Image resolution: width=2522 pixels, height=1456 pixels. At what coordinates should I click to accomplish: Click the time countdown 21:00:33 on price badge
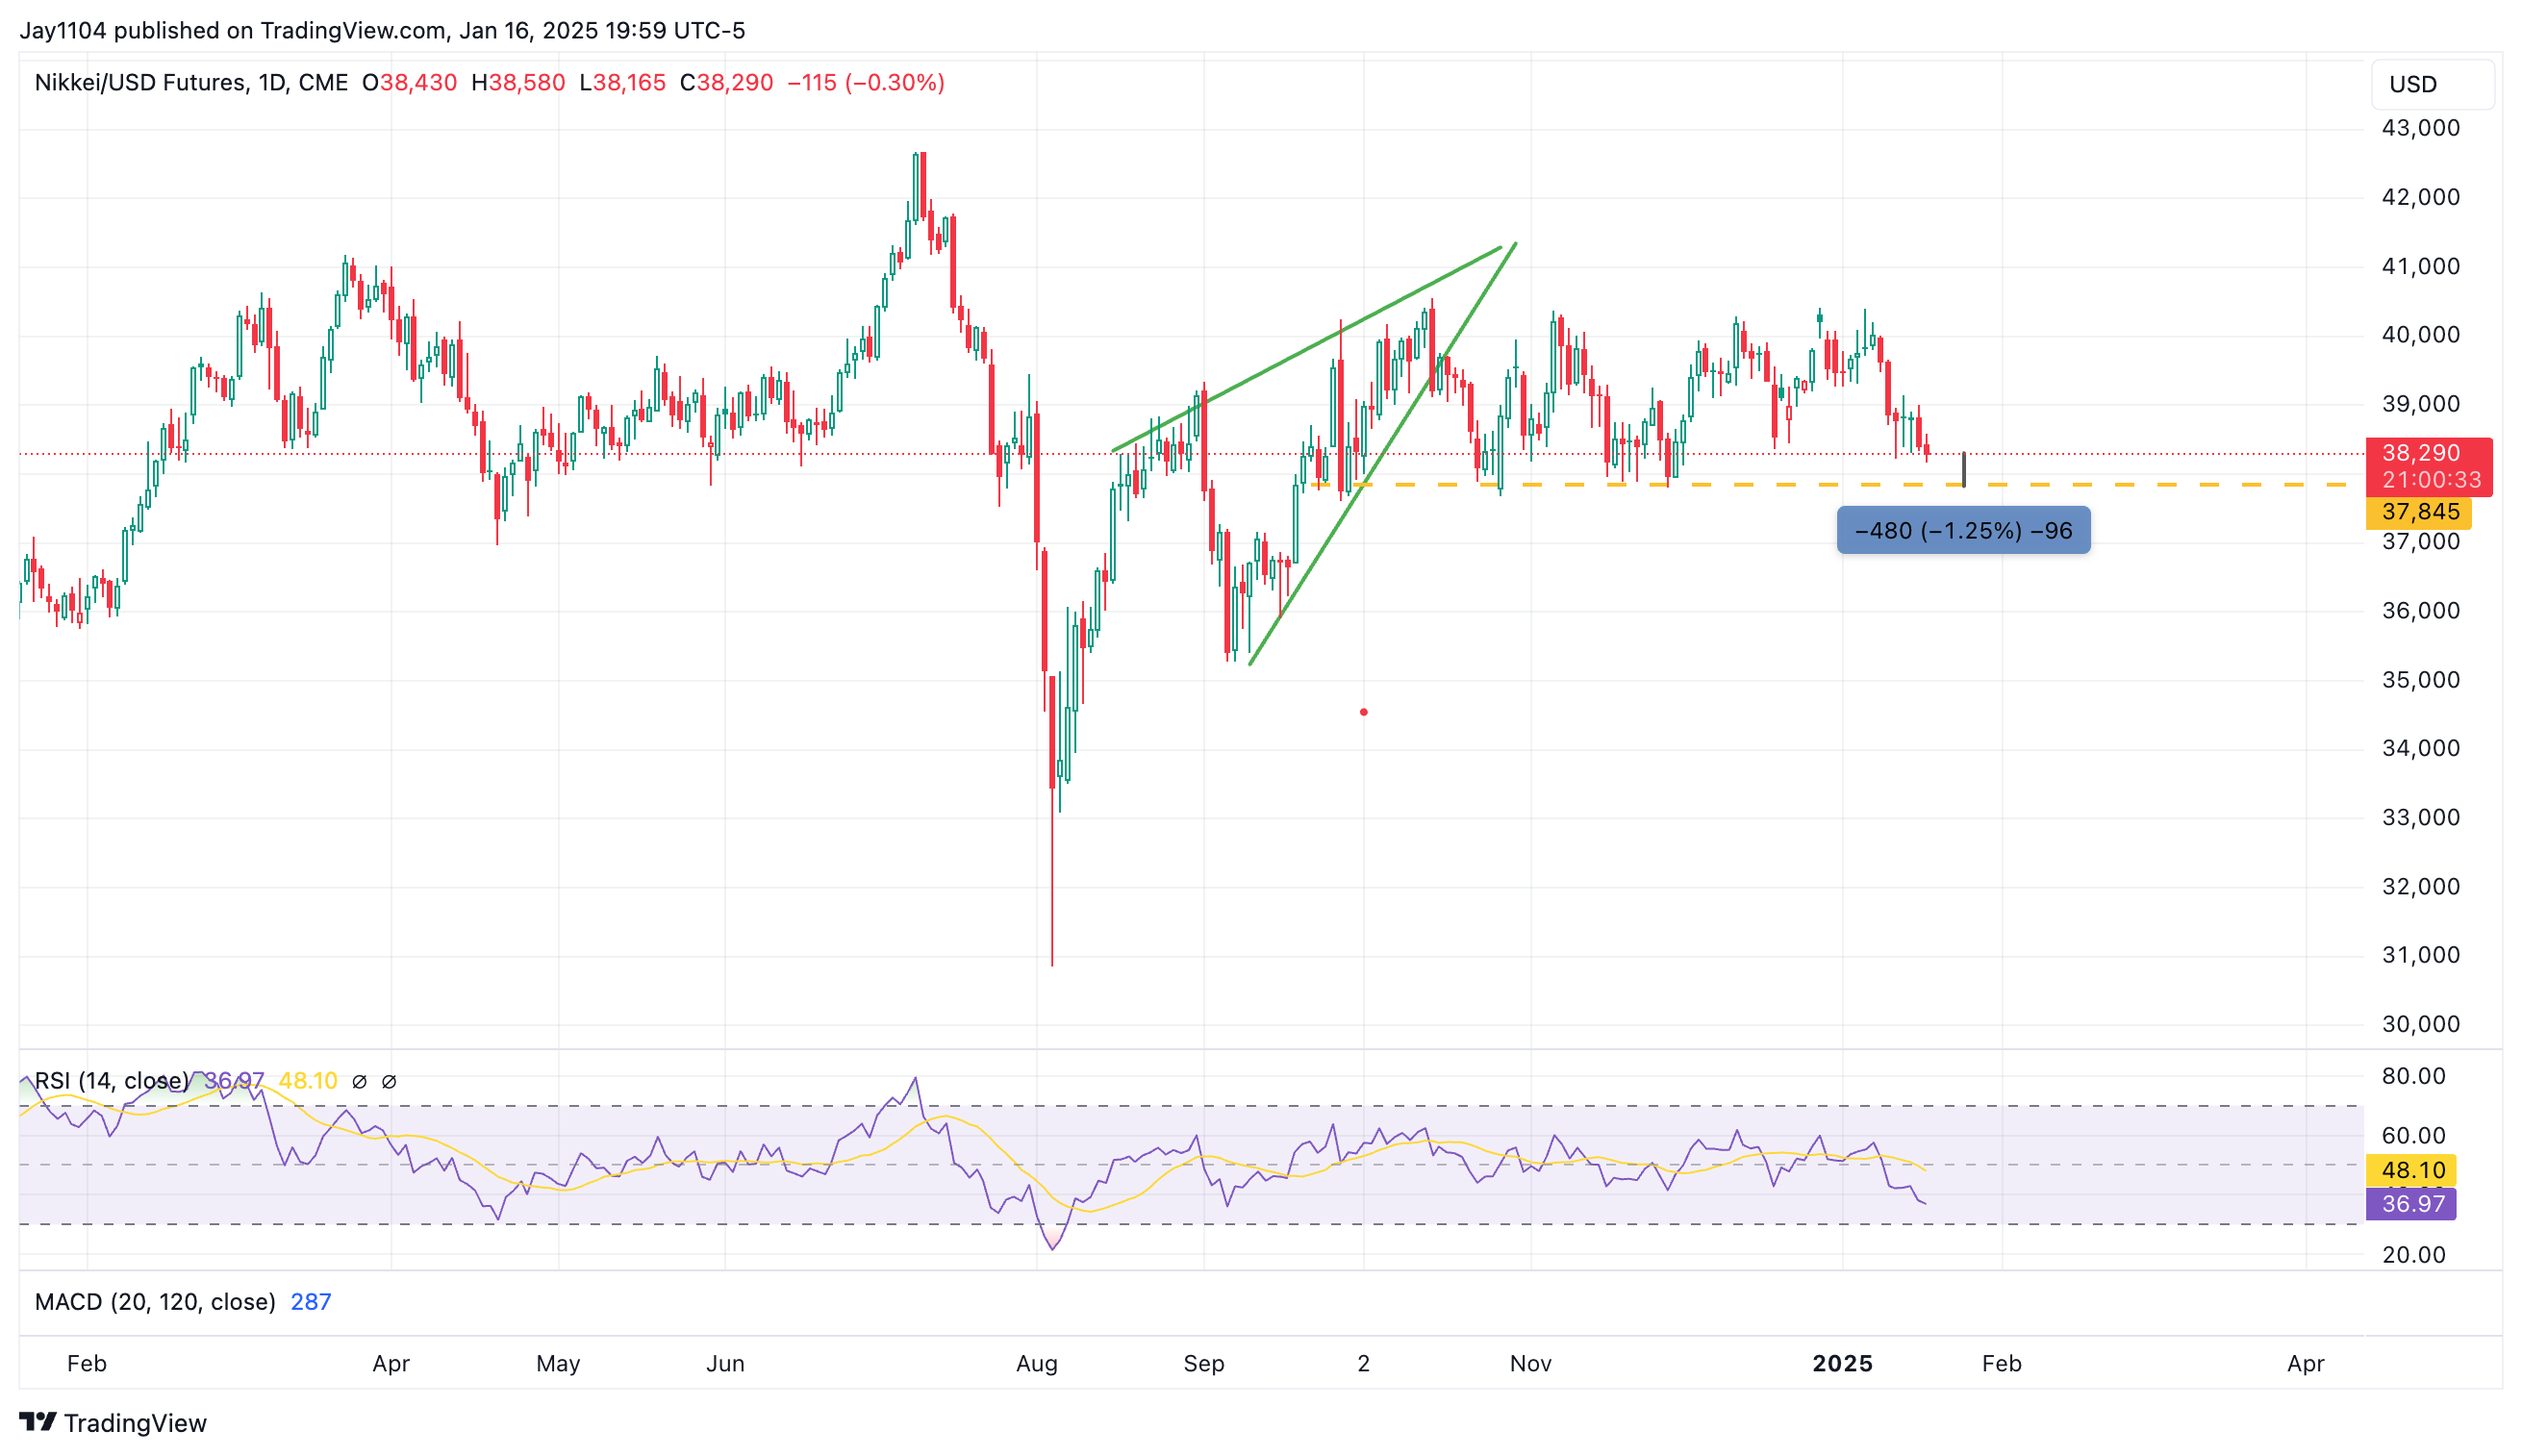(x=2431, y=480)
